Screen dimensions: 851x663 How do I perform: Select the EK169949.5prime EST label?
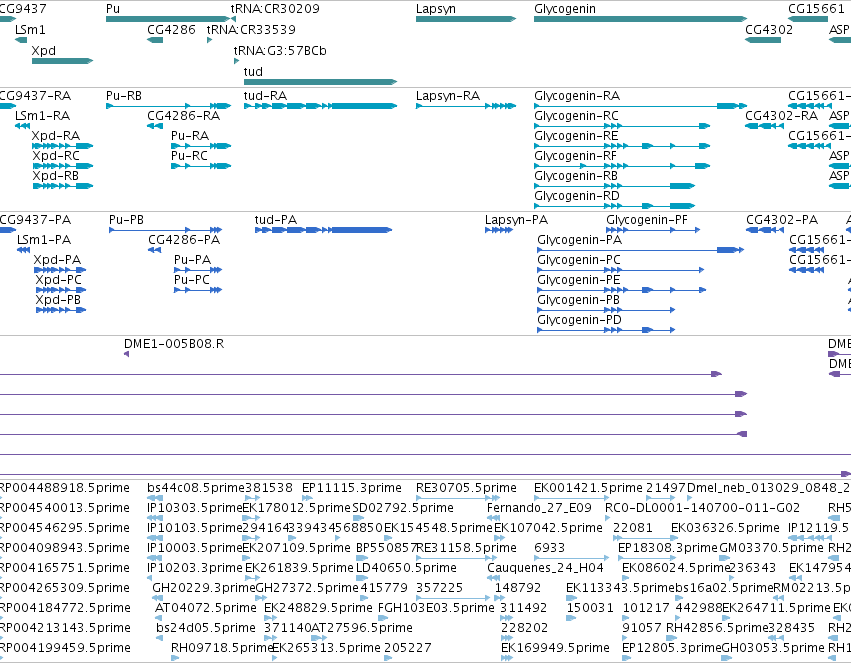tap(555, 648)
